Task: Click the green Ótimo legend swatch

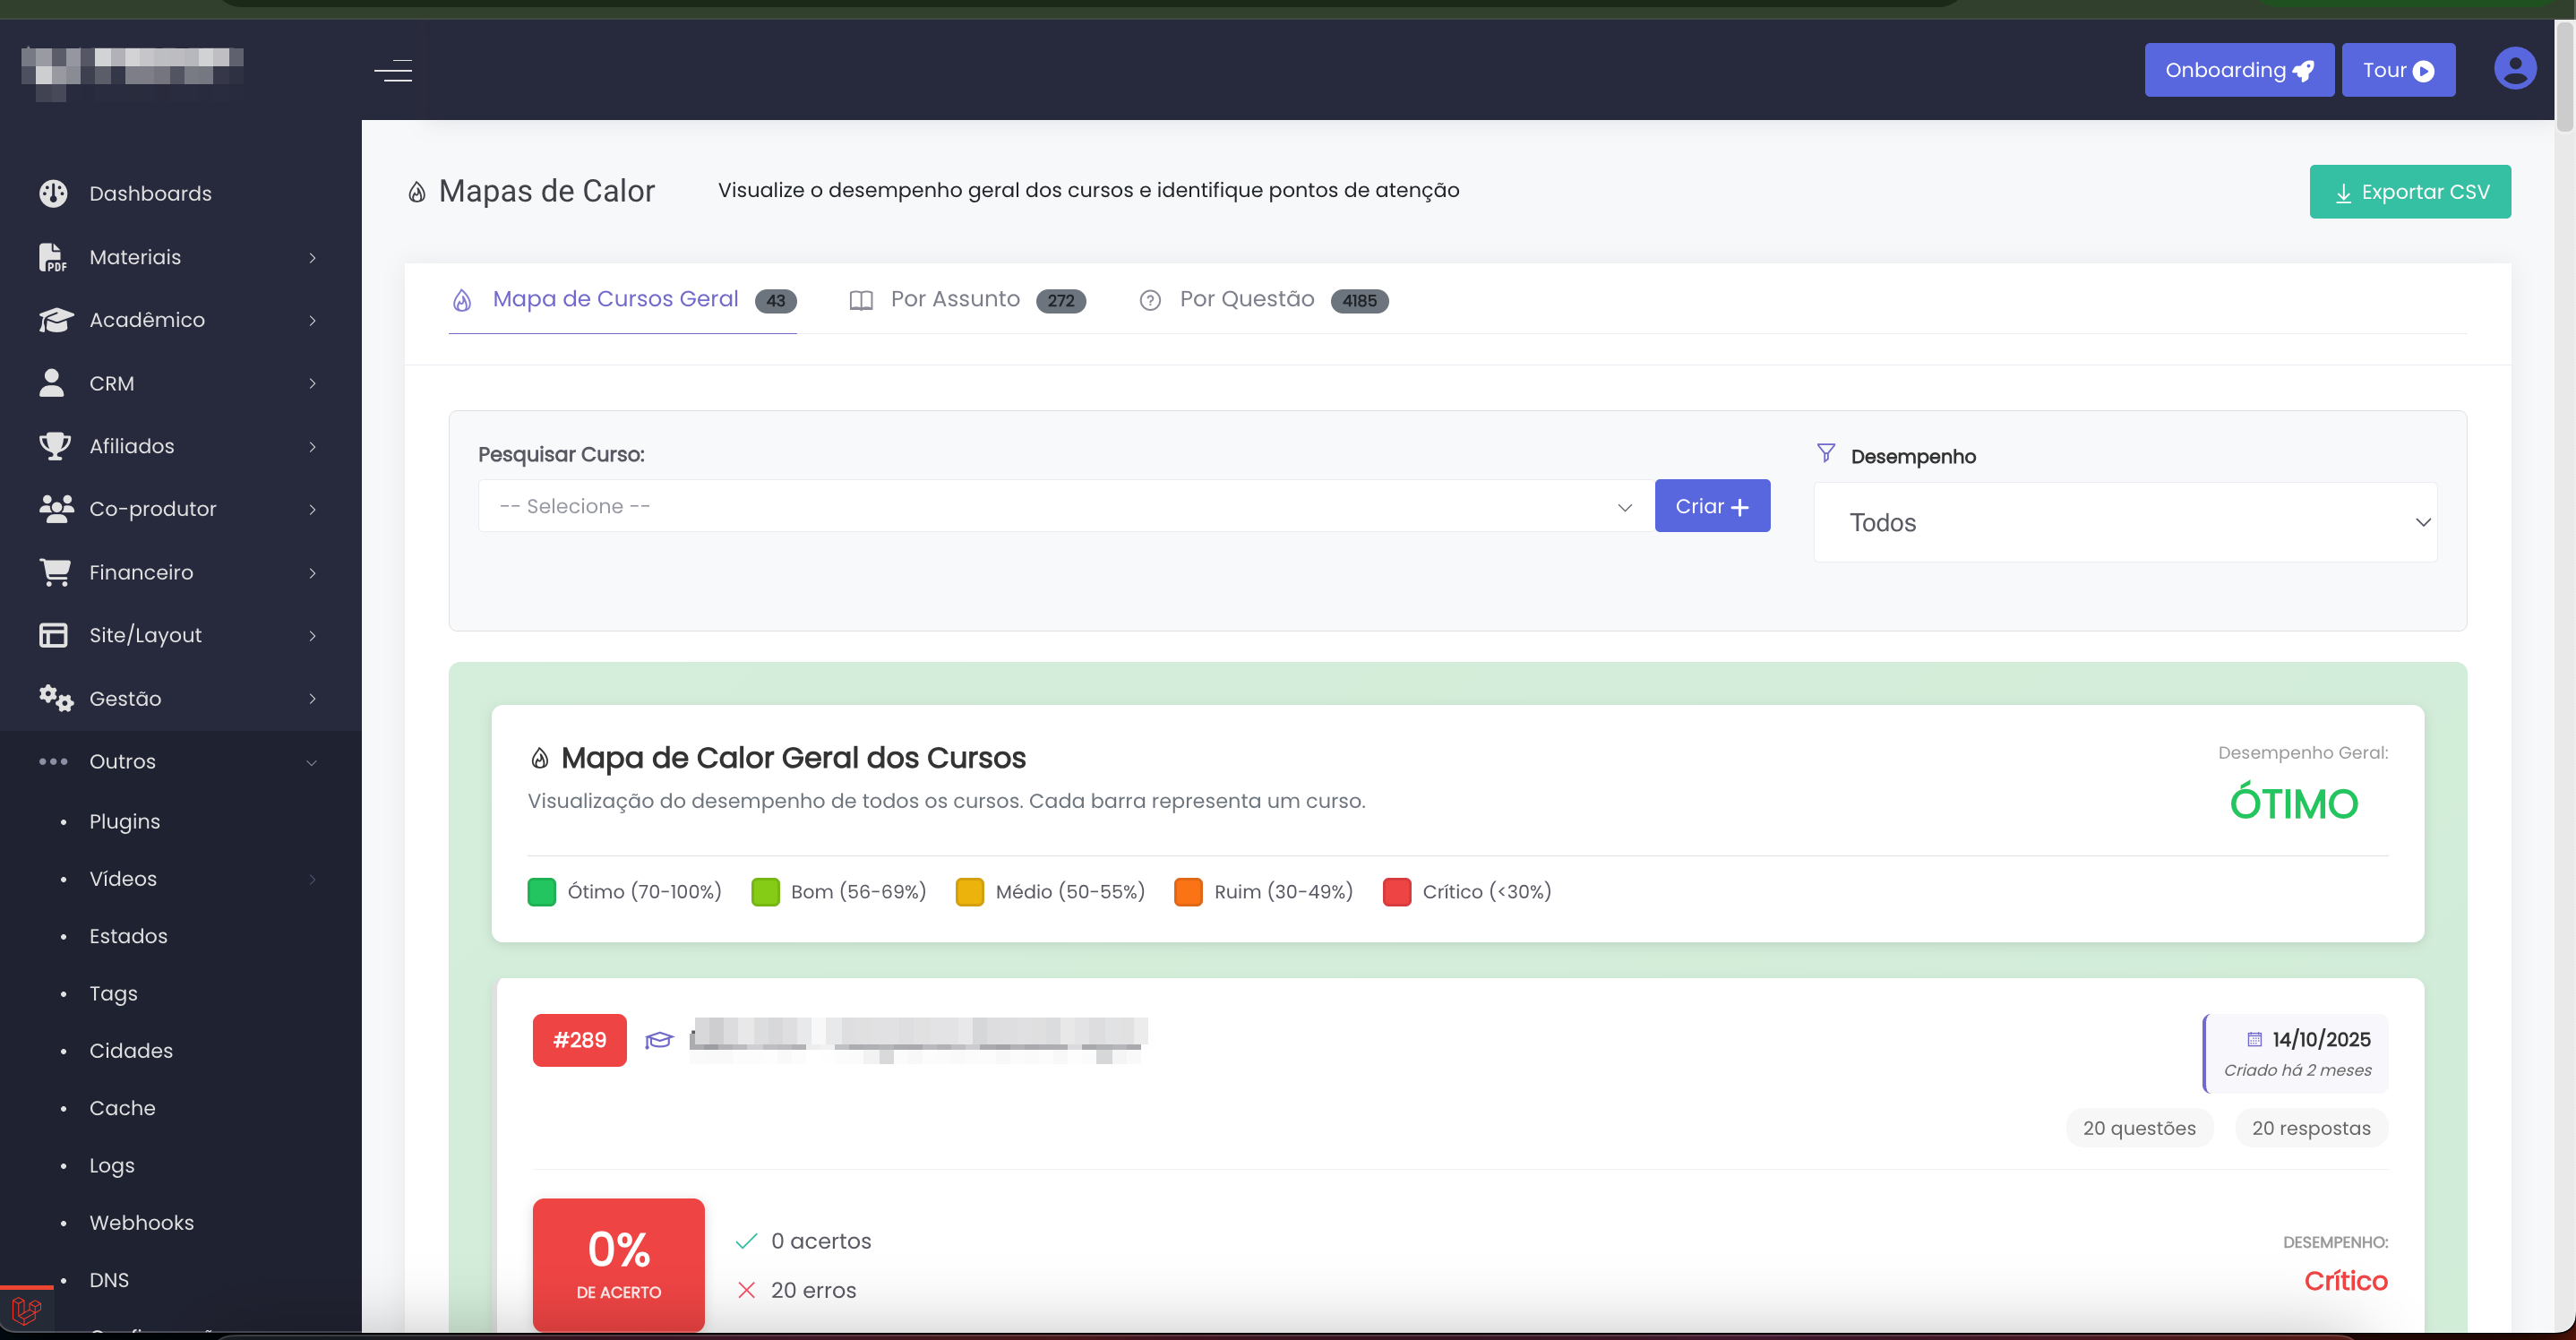Action: [541, 892]
